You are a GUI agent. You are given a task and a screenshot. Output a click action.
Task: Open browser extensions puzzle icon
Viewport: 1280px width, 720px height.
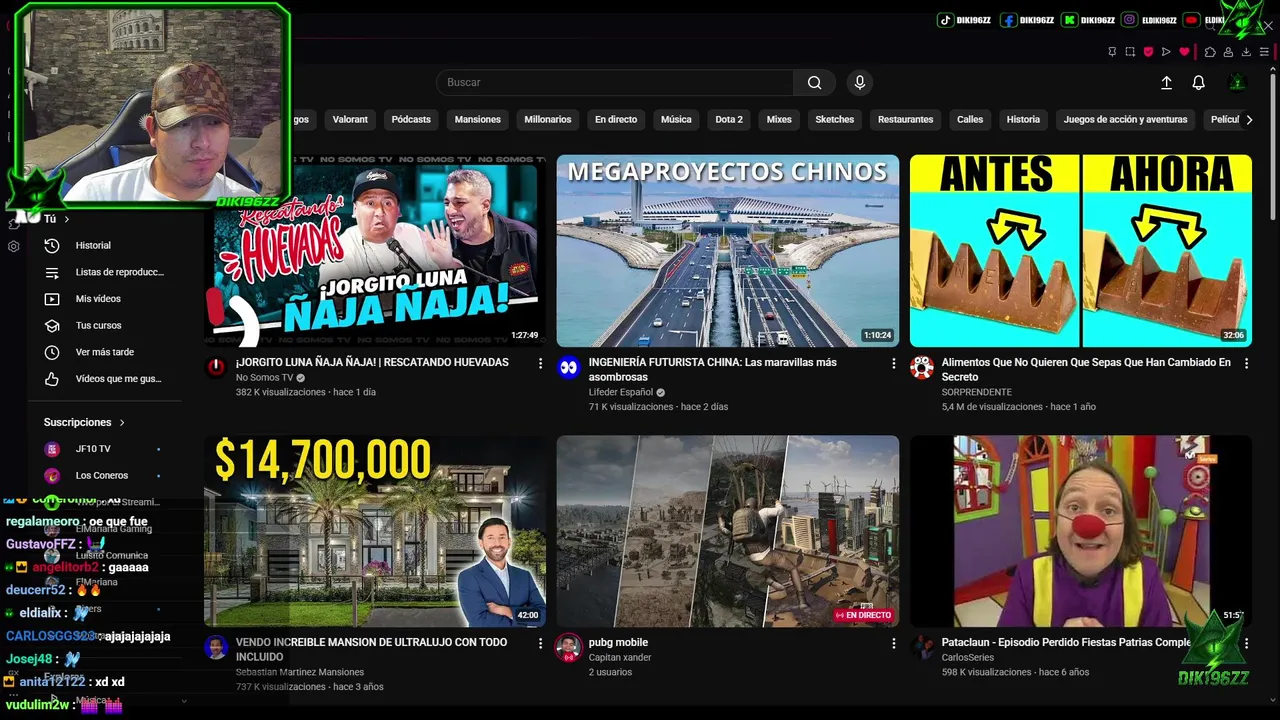tap(1210, 52)
